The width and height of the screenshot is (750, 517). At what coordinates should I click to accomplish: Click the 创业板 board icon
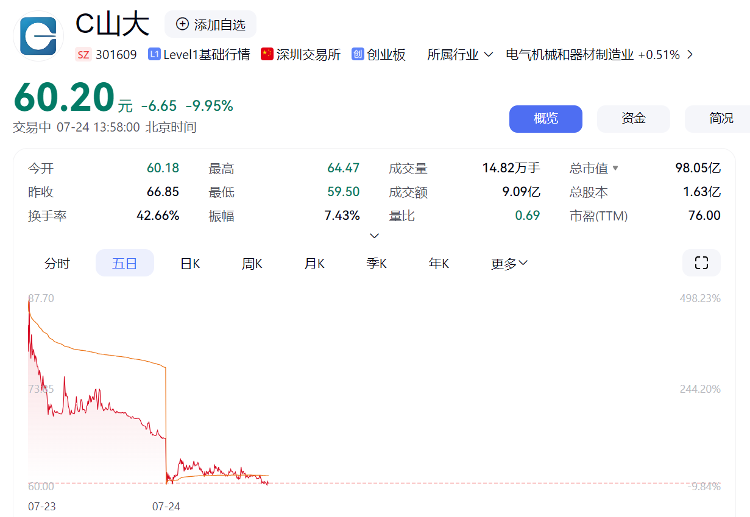tap(357, 55)
